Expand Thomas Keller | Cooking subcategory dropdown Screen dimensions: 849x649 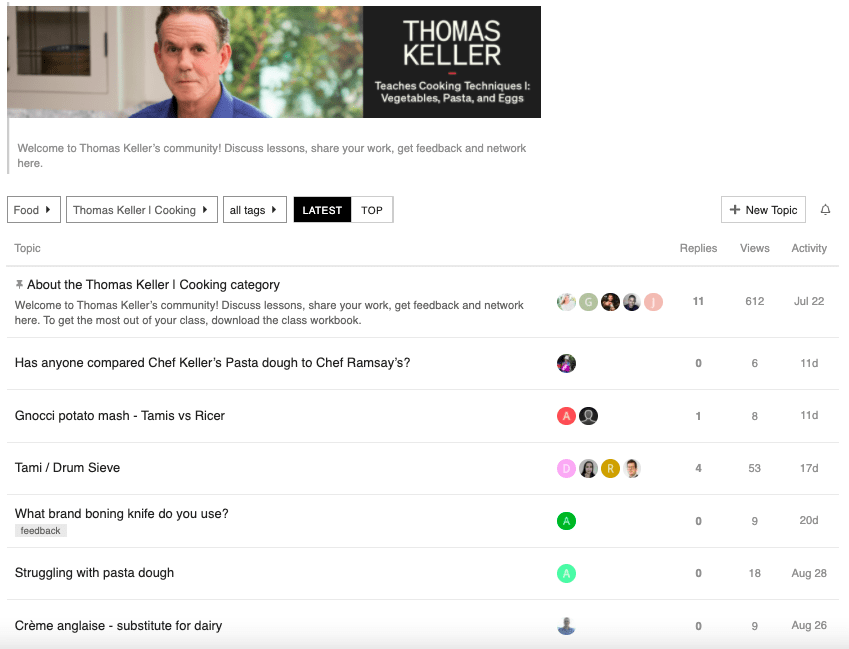pos(142,209)
